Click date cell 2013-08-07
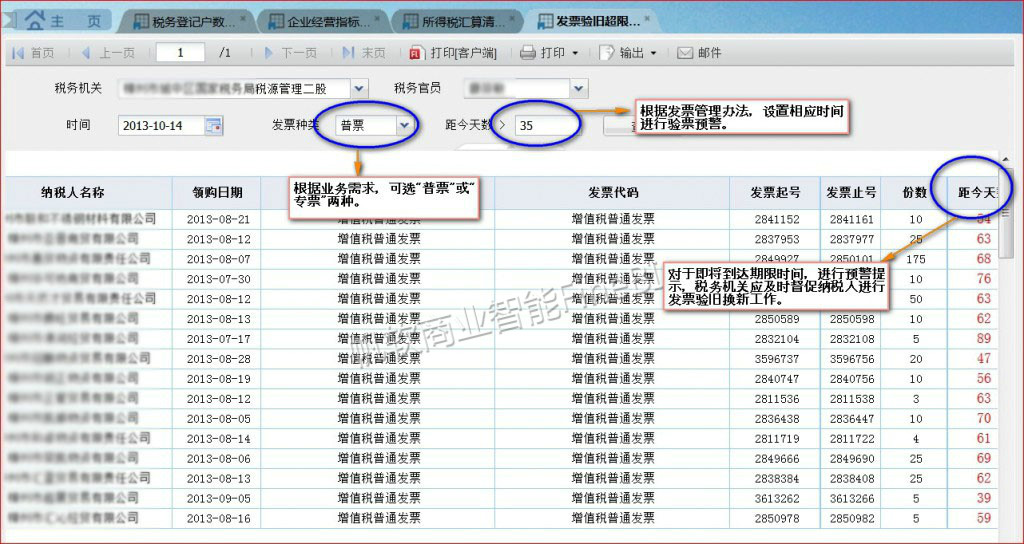This screenshot has width=1024, height=544. tap(218, 259)
